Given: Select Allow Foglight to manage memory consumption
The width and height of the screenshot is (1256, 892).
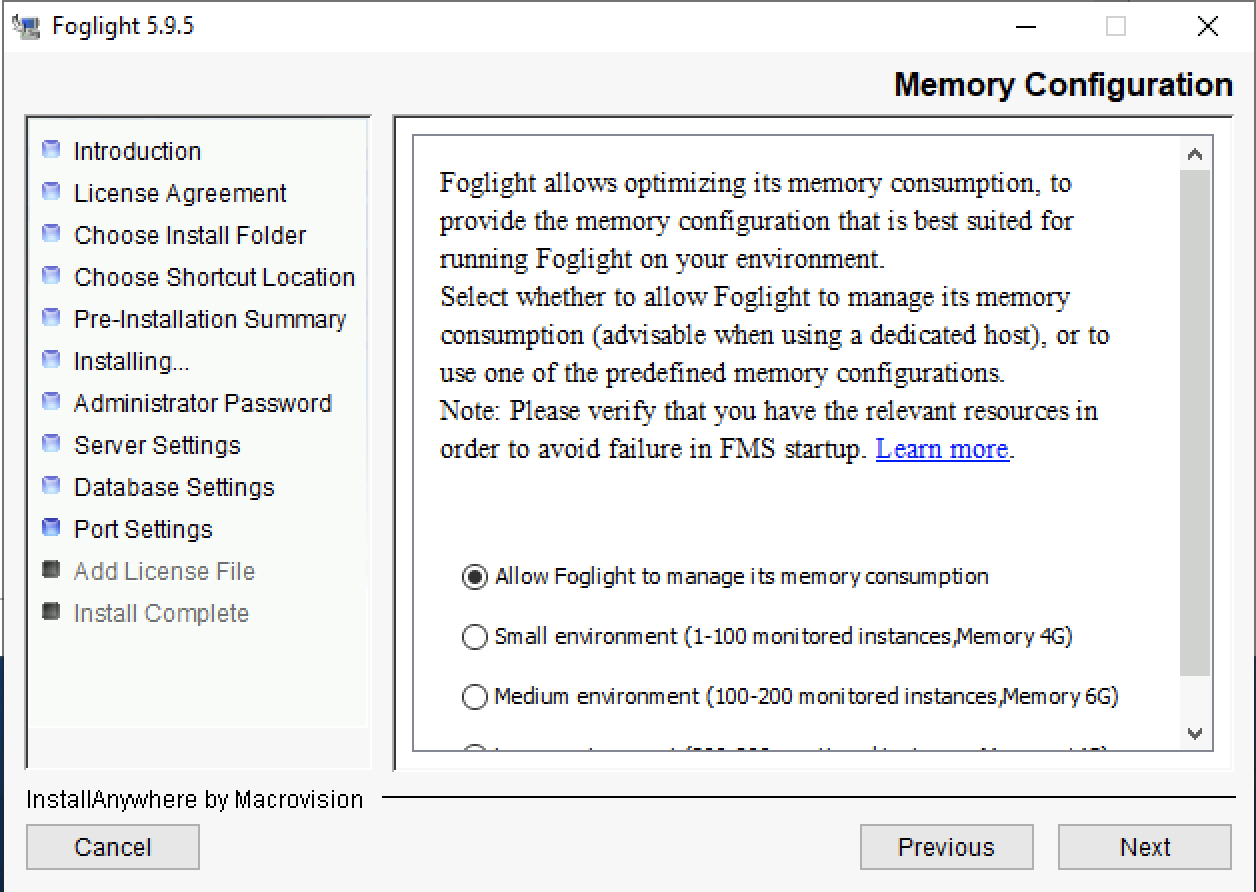Looking at the screenshot, I should [475, 576].
